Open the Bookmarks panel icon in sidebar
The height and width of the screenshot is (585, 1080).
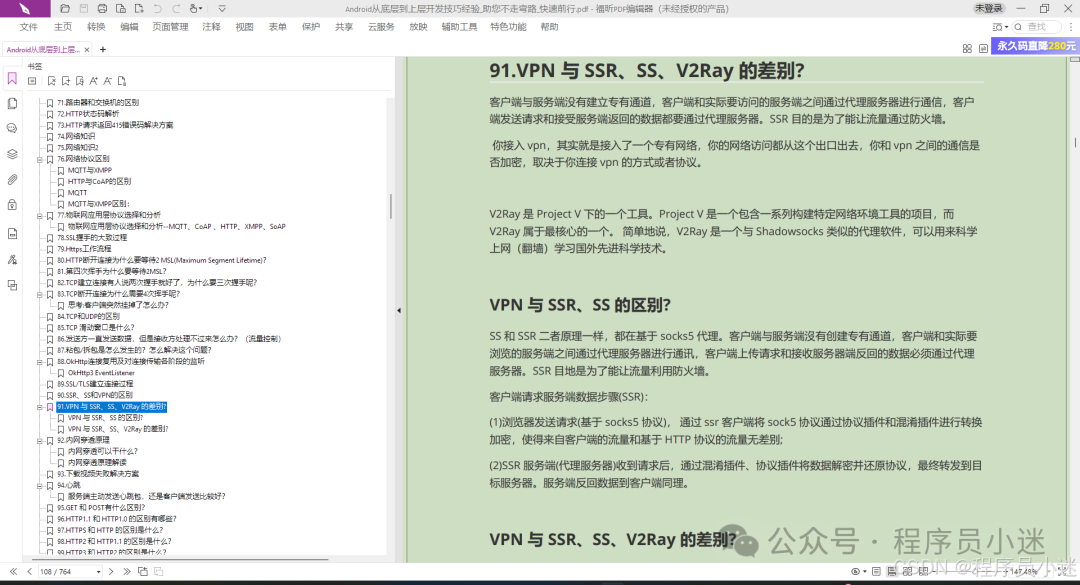tap(12, 79)
